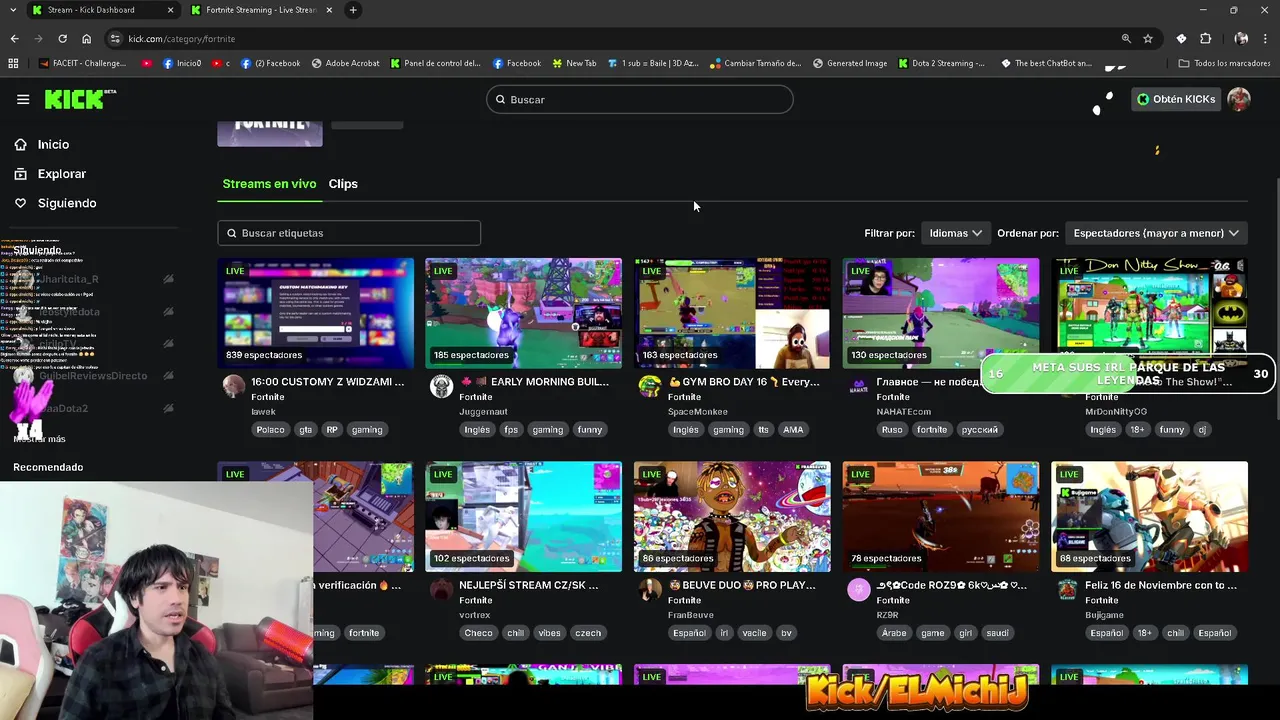Click the Buscar etiquetas tag field
1280x720 pixels.
pyautogui.click(x=349, y=233)
